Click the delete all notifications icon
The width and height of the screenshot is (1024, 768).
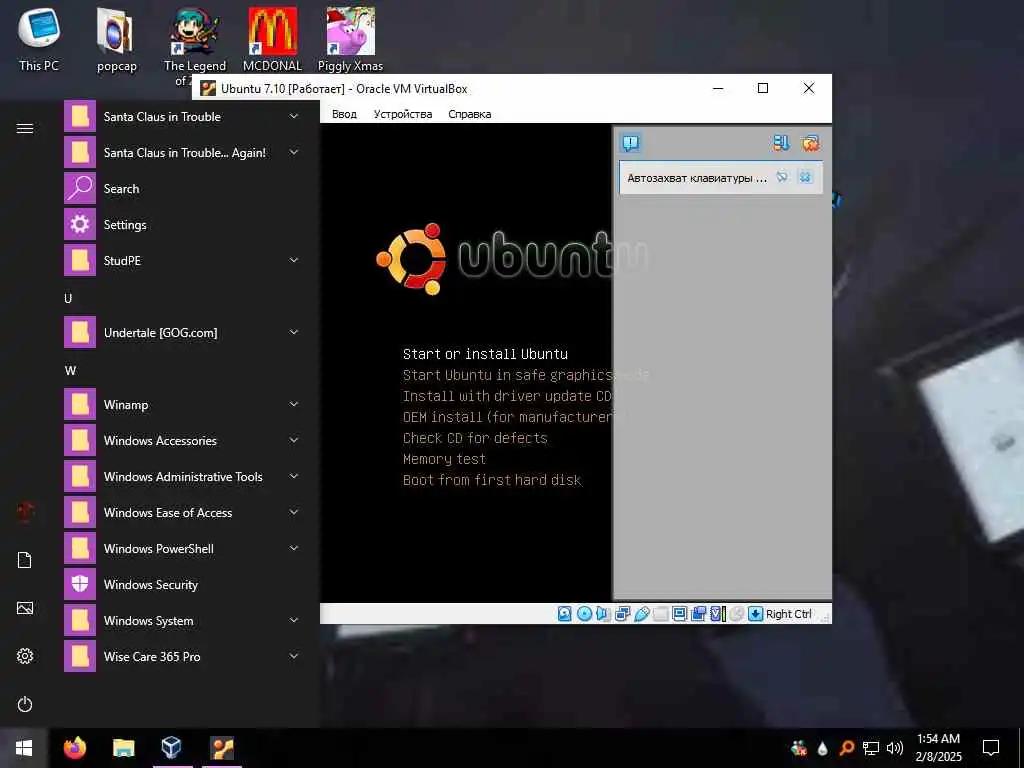[x=810, y=143]
